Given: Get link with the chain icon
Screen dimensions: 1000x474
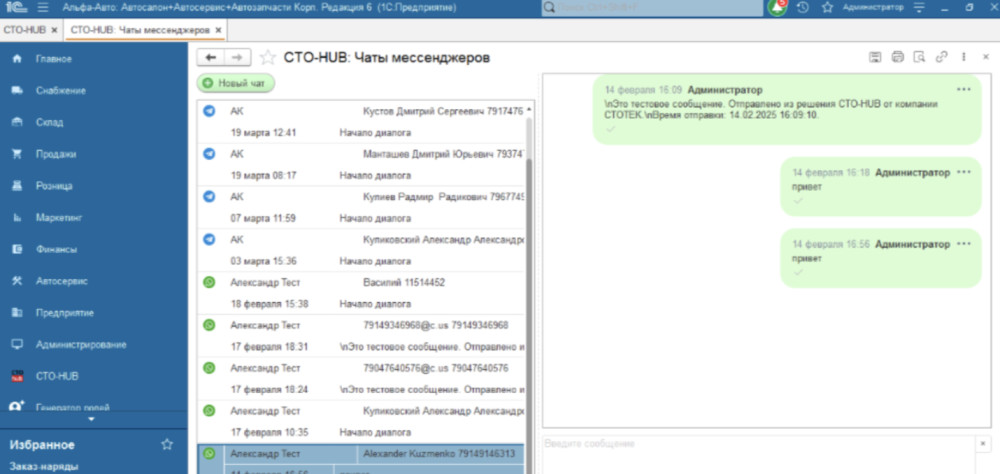Looking at the screenshot, I should tap(941, 57).
